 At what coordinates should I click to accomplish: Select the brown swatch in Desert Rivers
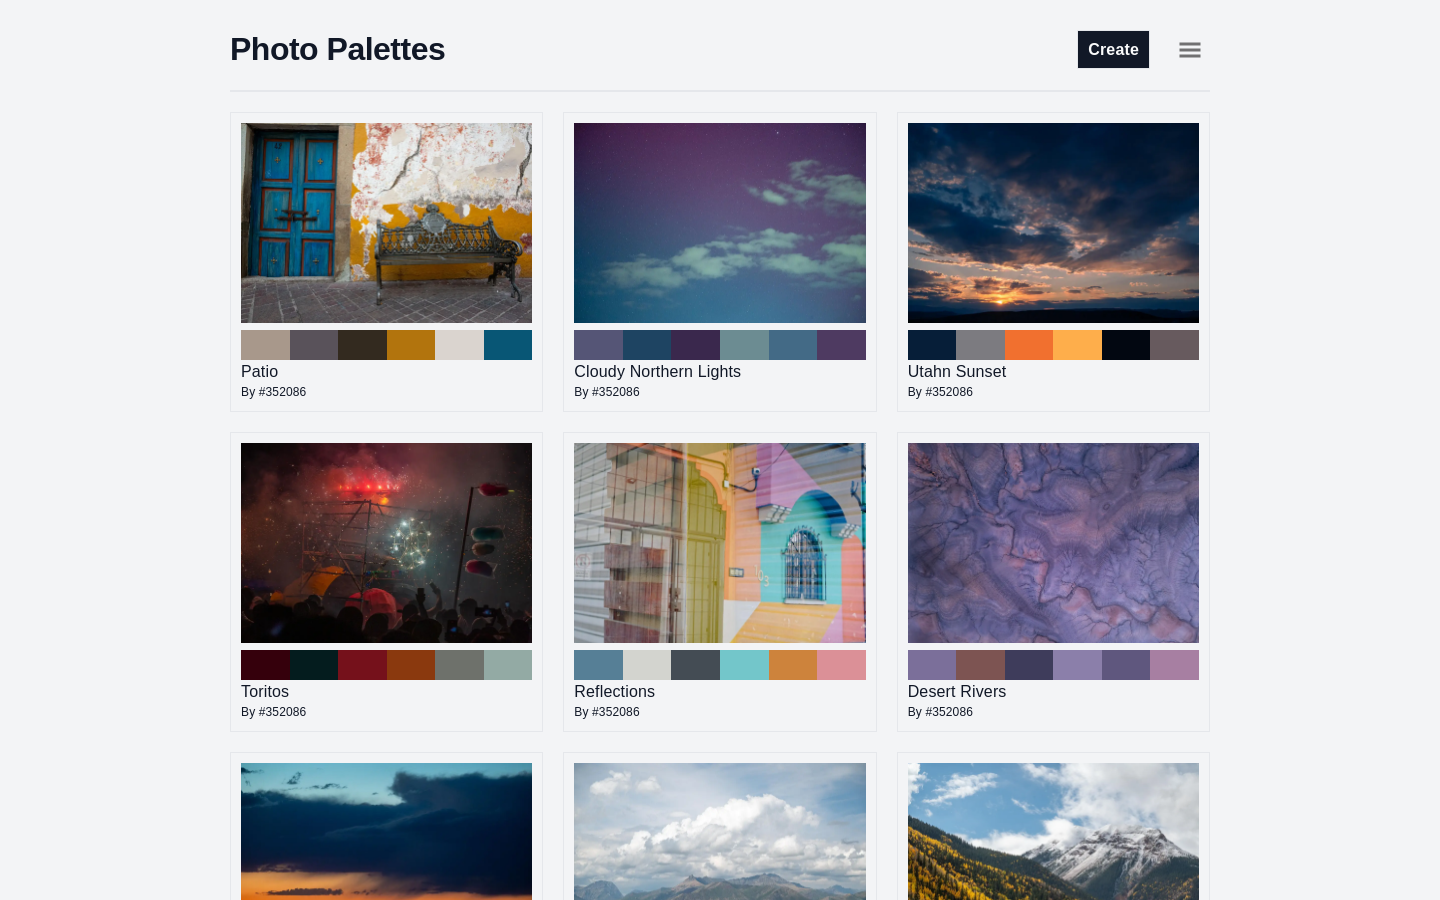pos(980,665)
